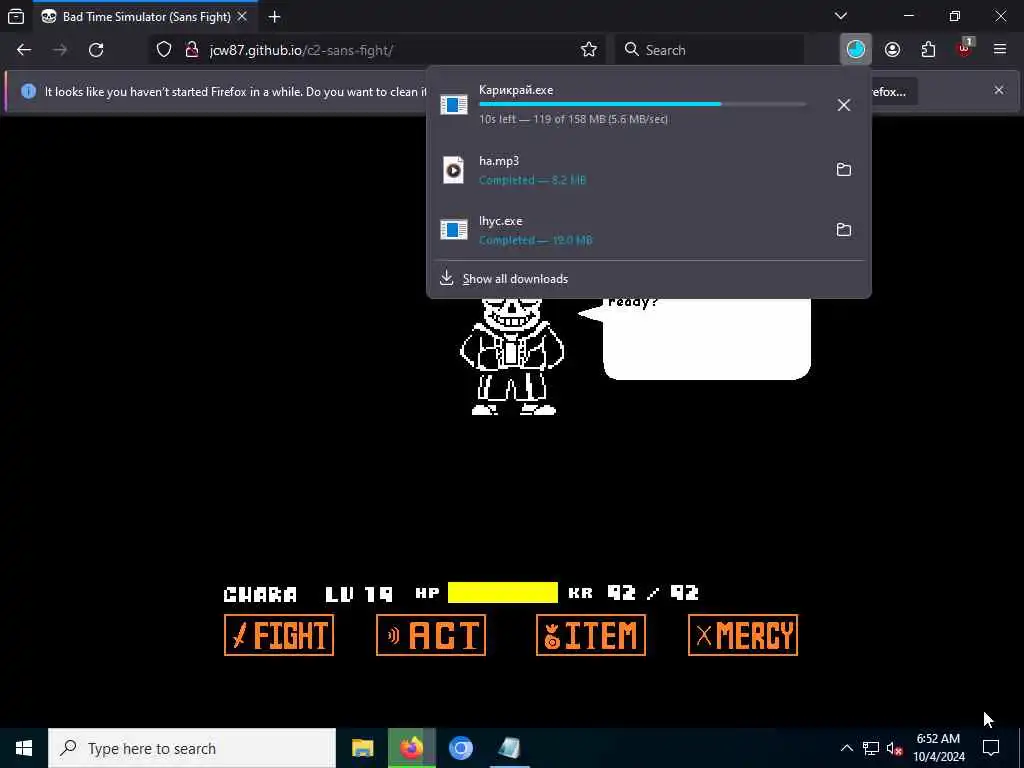Click the taskbar Type here to search box
1024x768 pixels.
192,748
